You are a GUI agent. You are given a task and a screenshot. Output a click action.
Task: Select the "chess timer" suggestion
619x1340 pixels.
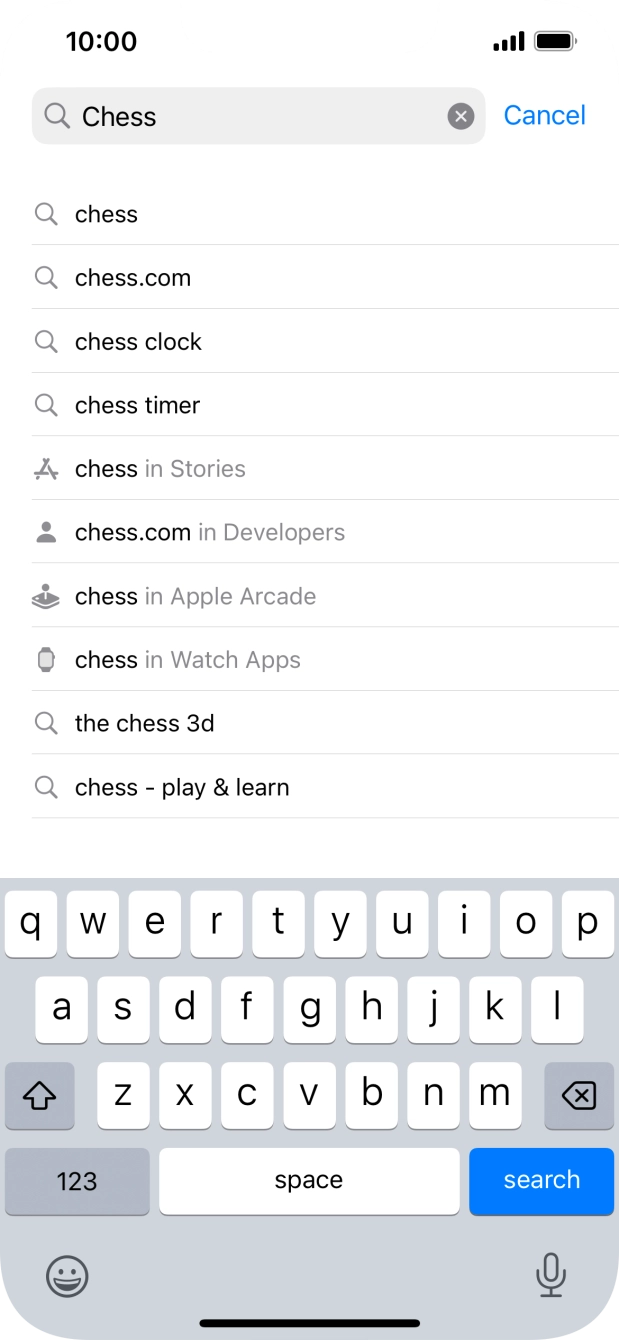pyautogui.click(x=137, y=405)
